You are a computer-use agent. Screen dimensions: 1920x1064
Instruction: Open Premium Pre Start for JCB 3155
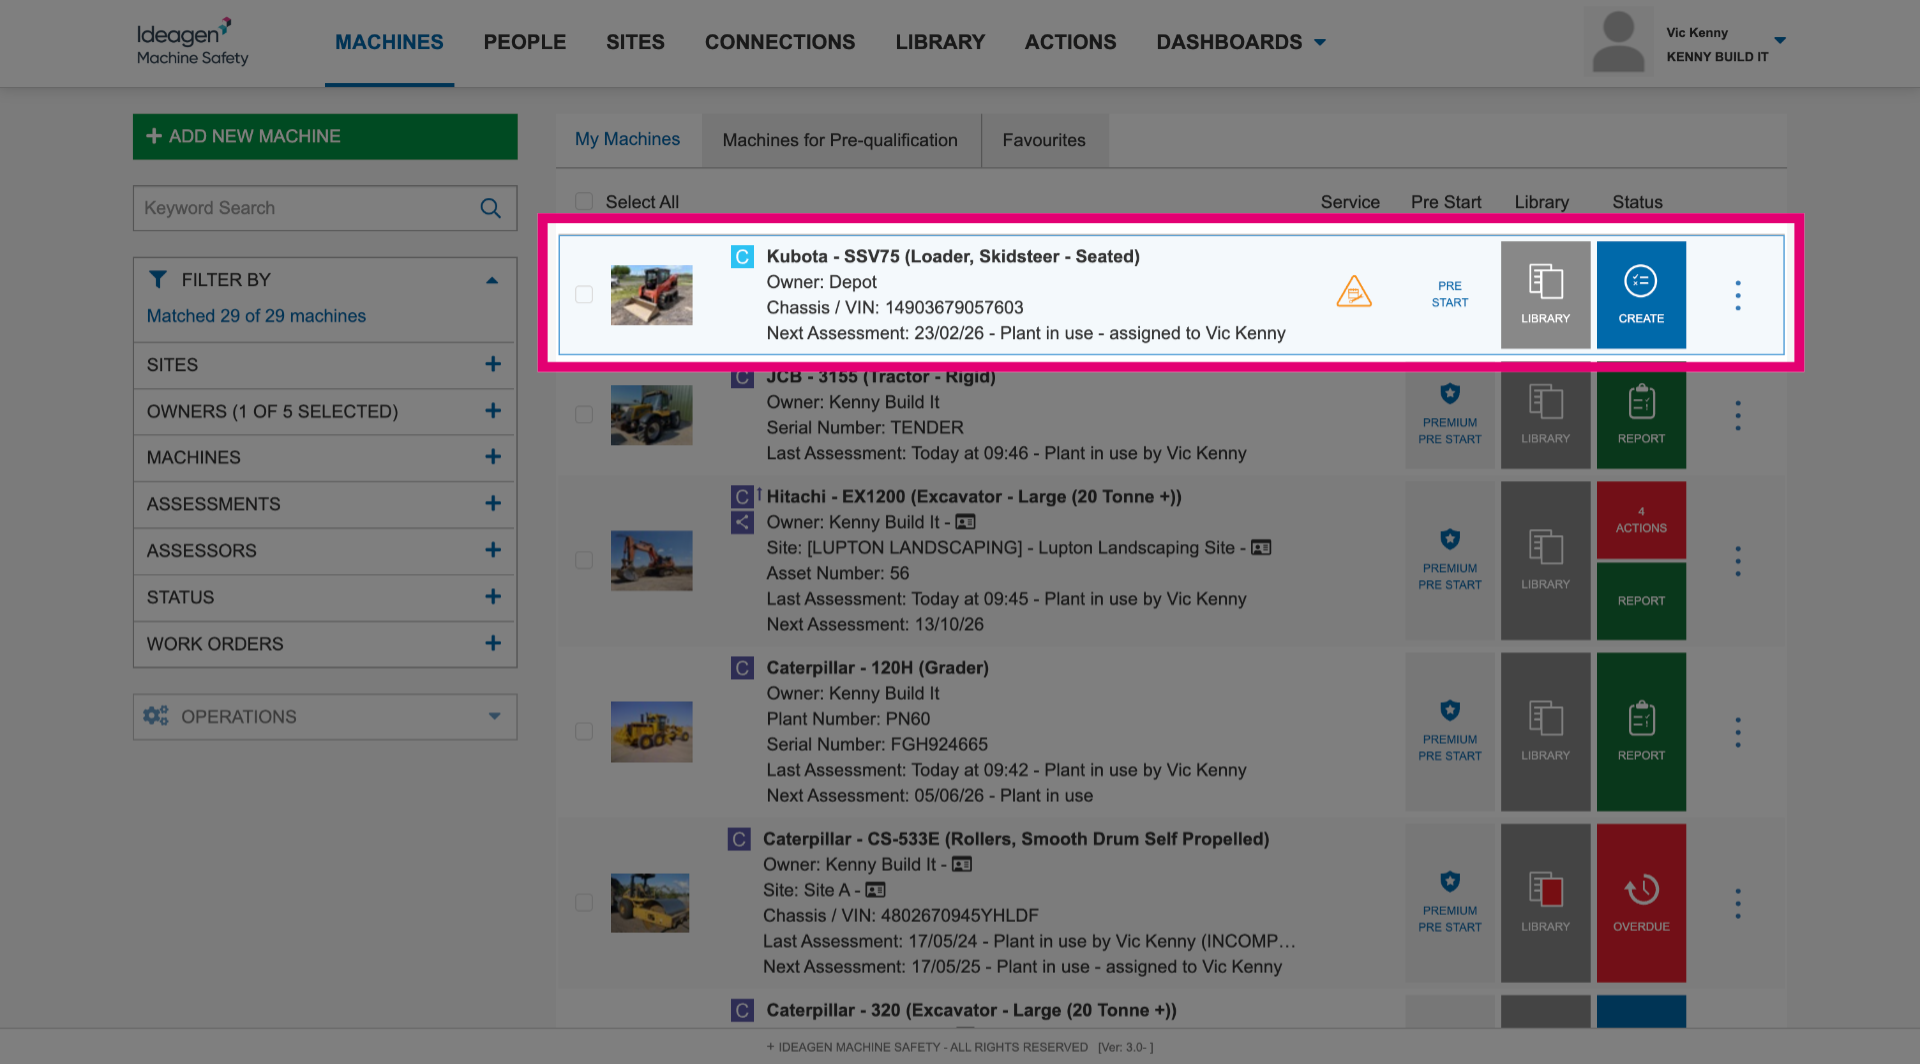(x=1450, y=415)
